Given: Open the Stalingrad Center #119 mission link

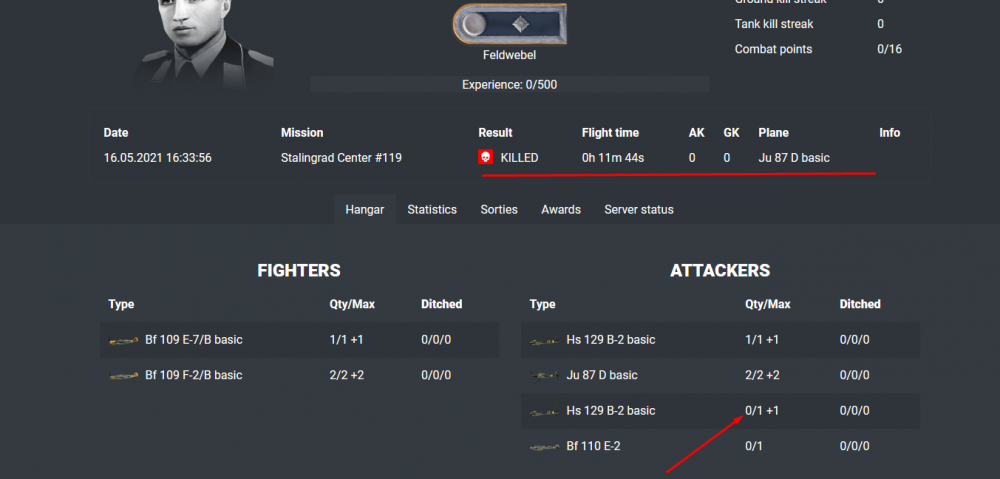Looking at the screenshot, I should coord(341,158).
